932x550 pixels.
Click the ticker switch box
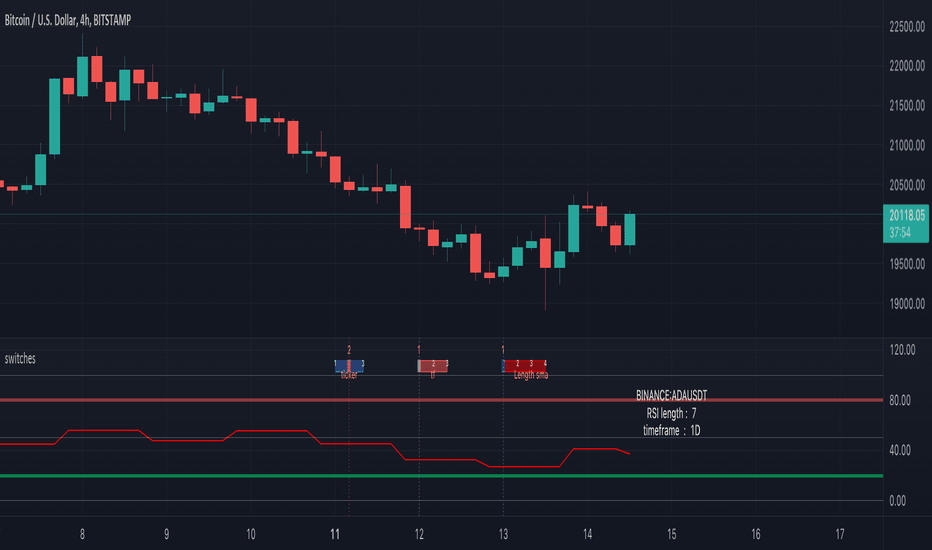pyautogui.click(x=349, y=366)
